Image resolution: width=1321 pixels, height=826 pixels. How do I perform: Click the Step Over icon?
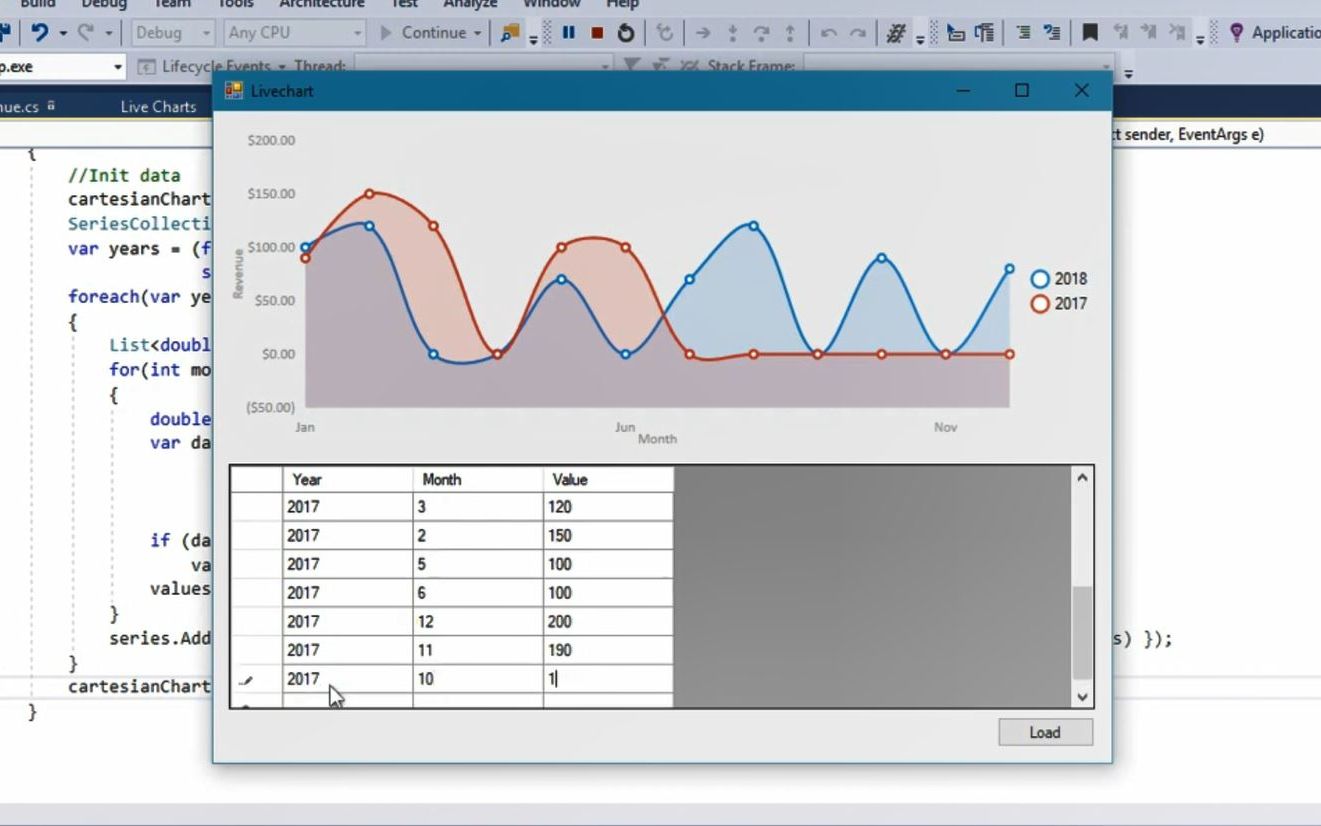761,32
